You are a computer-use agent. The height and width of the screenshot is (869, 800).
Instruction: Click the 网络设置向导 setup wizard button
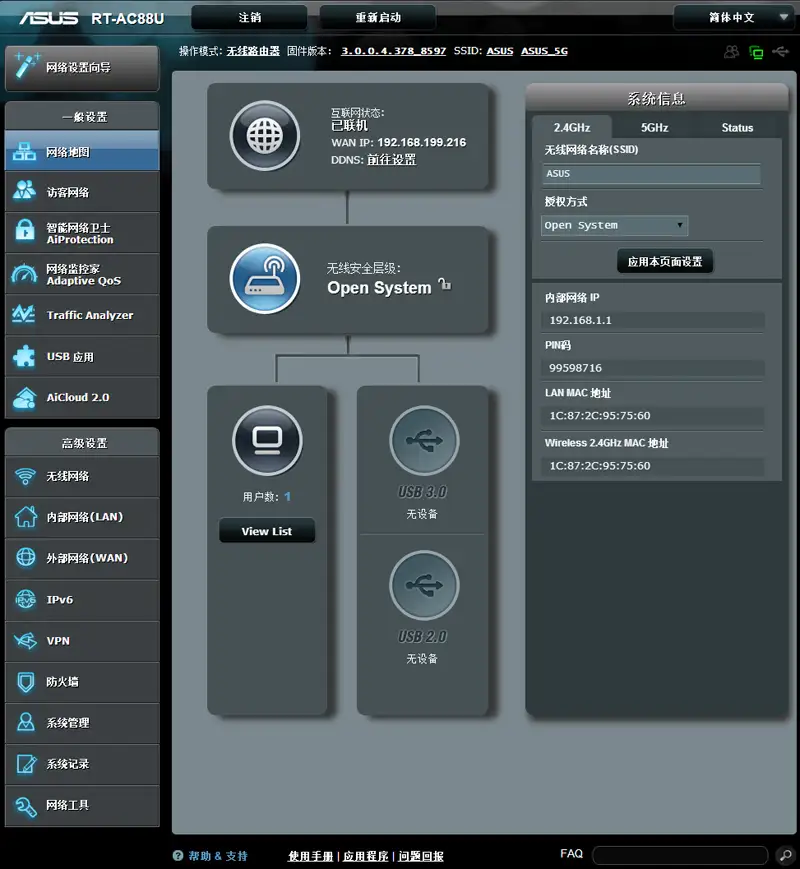click(x=82, y=68)
